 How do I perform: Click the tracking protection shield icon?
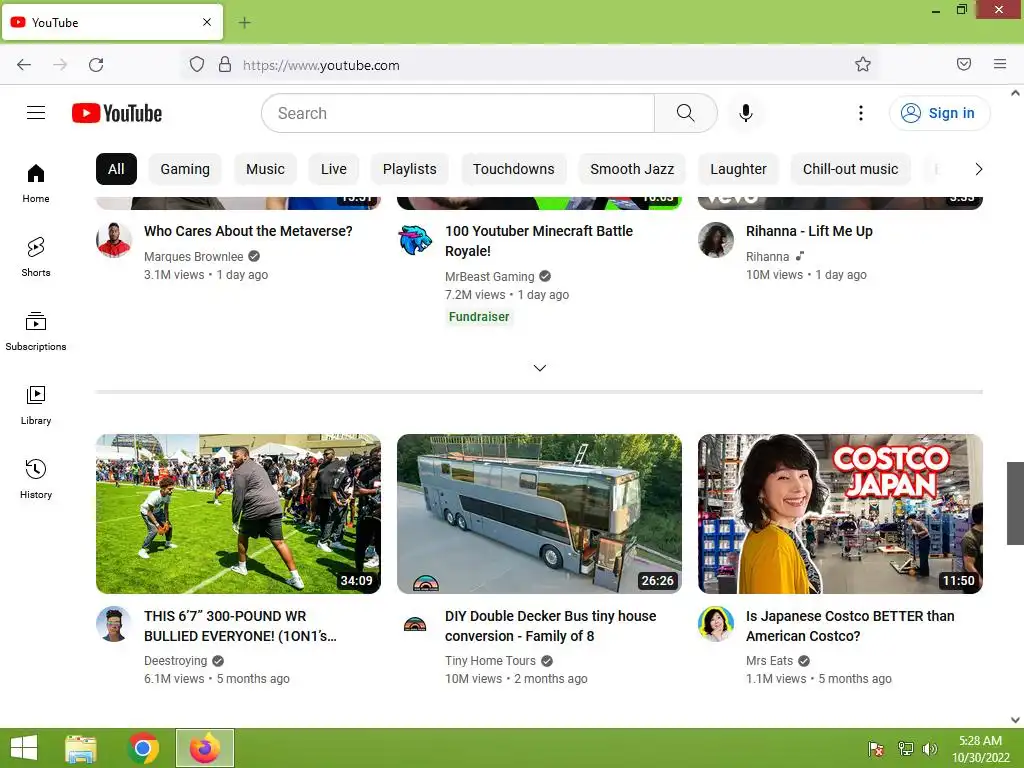pyautogui.click(x=197, y=65)
